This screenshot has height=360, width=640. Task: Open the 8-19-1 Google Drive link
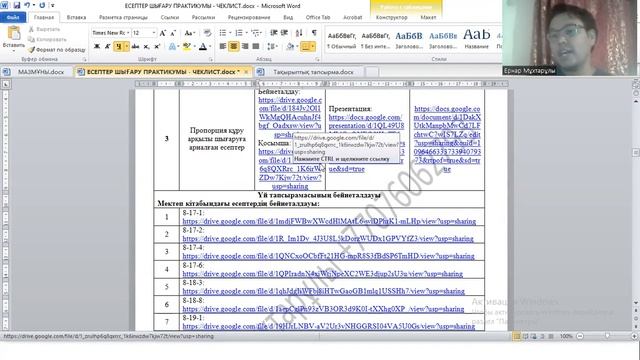point(329,327)
